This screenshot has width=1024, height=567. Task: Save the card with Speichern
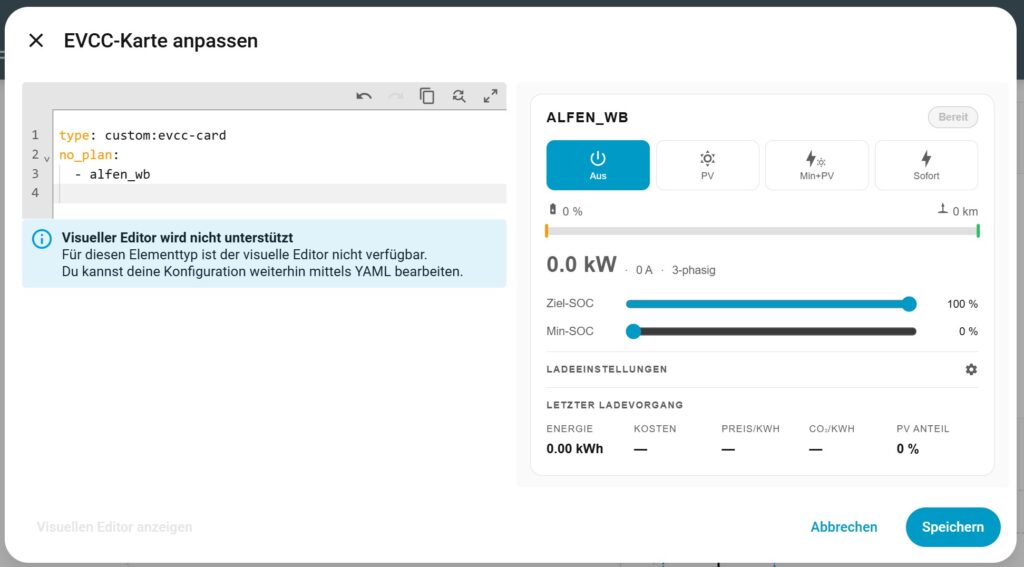pos(952,527)
